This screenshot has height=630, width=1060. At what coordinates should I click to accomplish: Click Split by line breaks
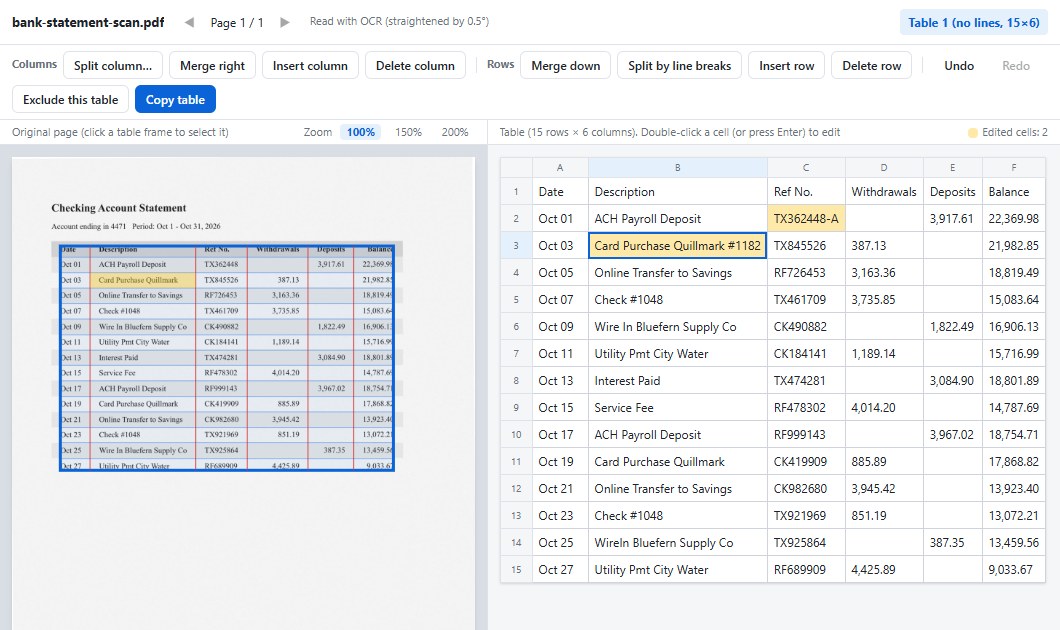click(679, 66)
